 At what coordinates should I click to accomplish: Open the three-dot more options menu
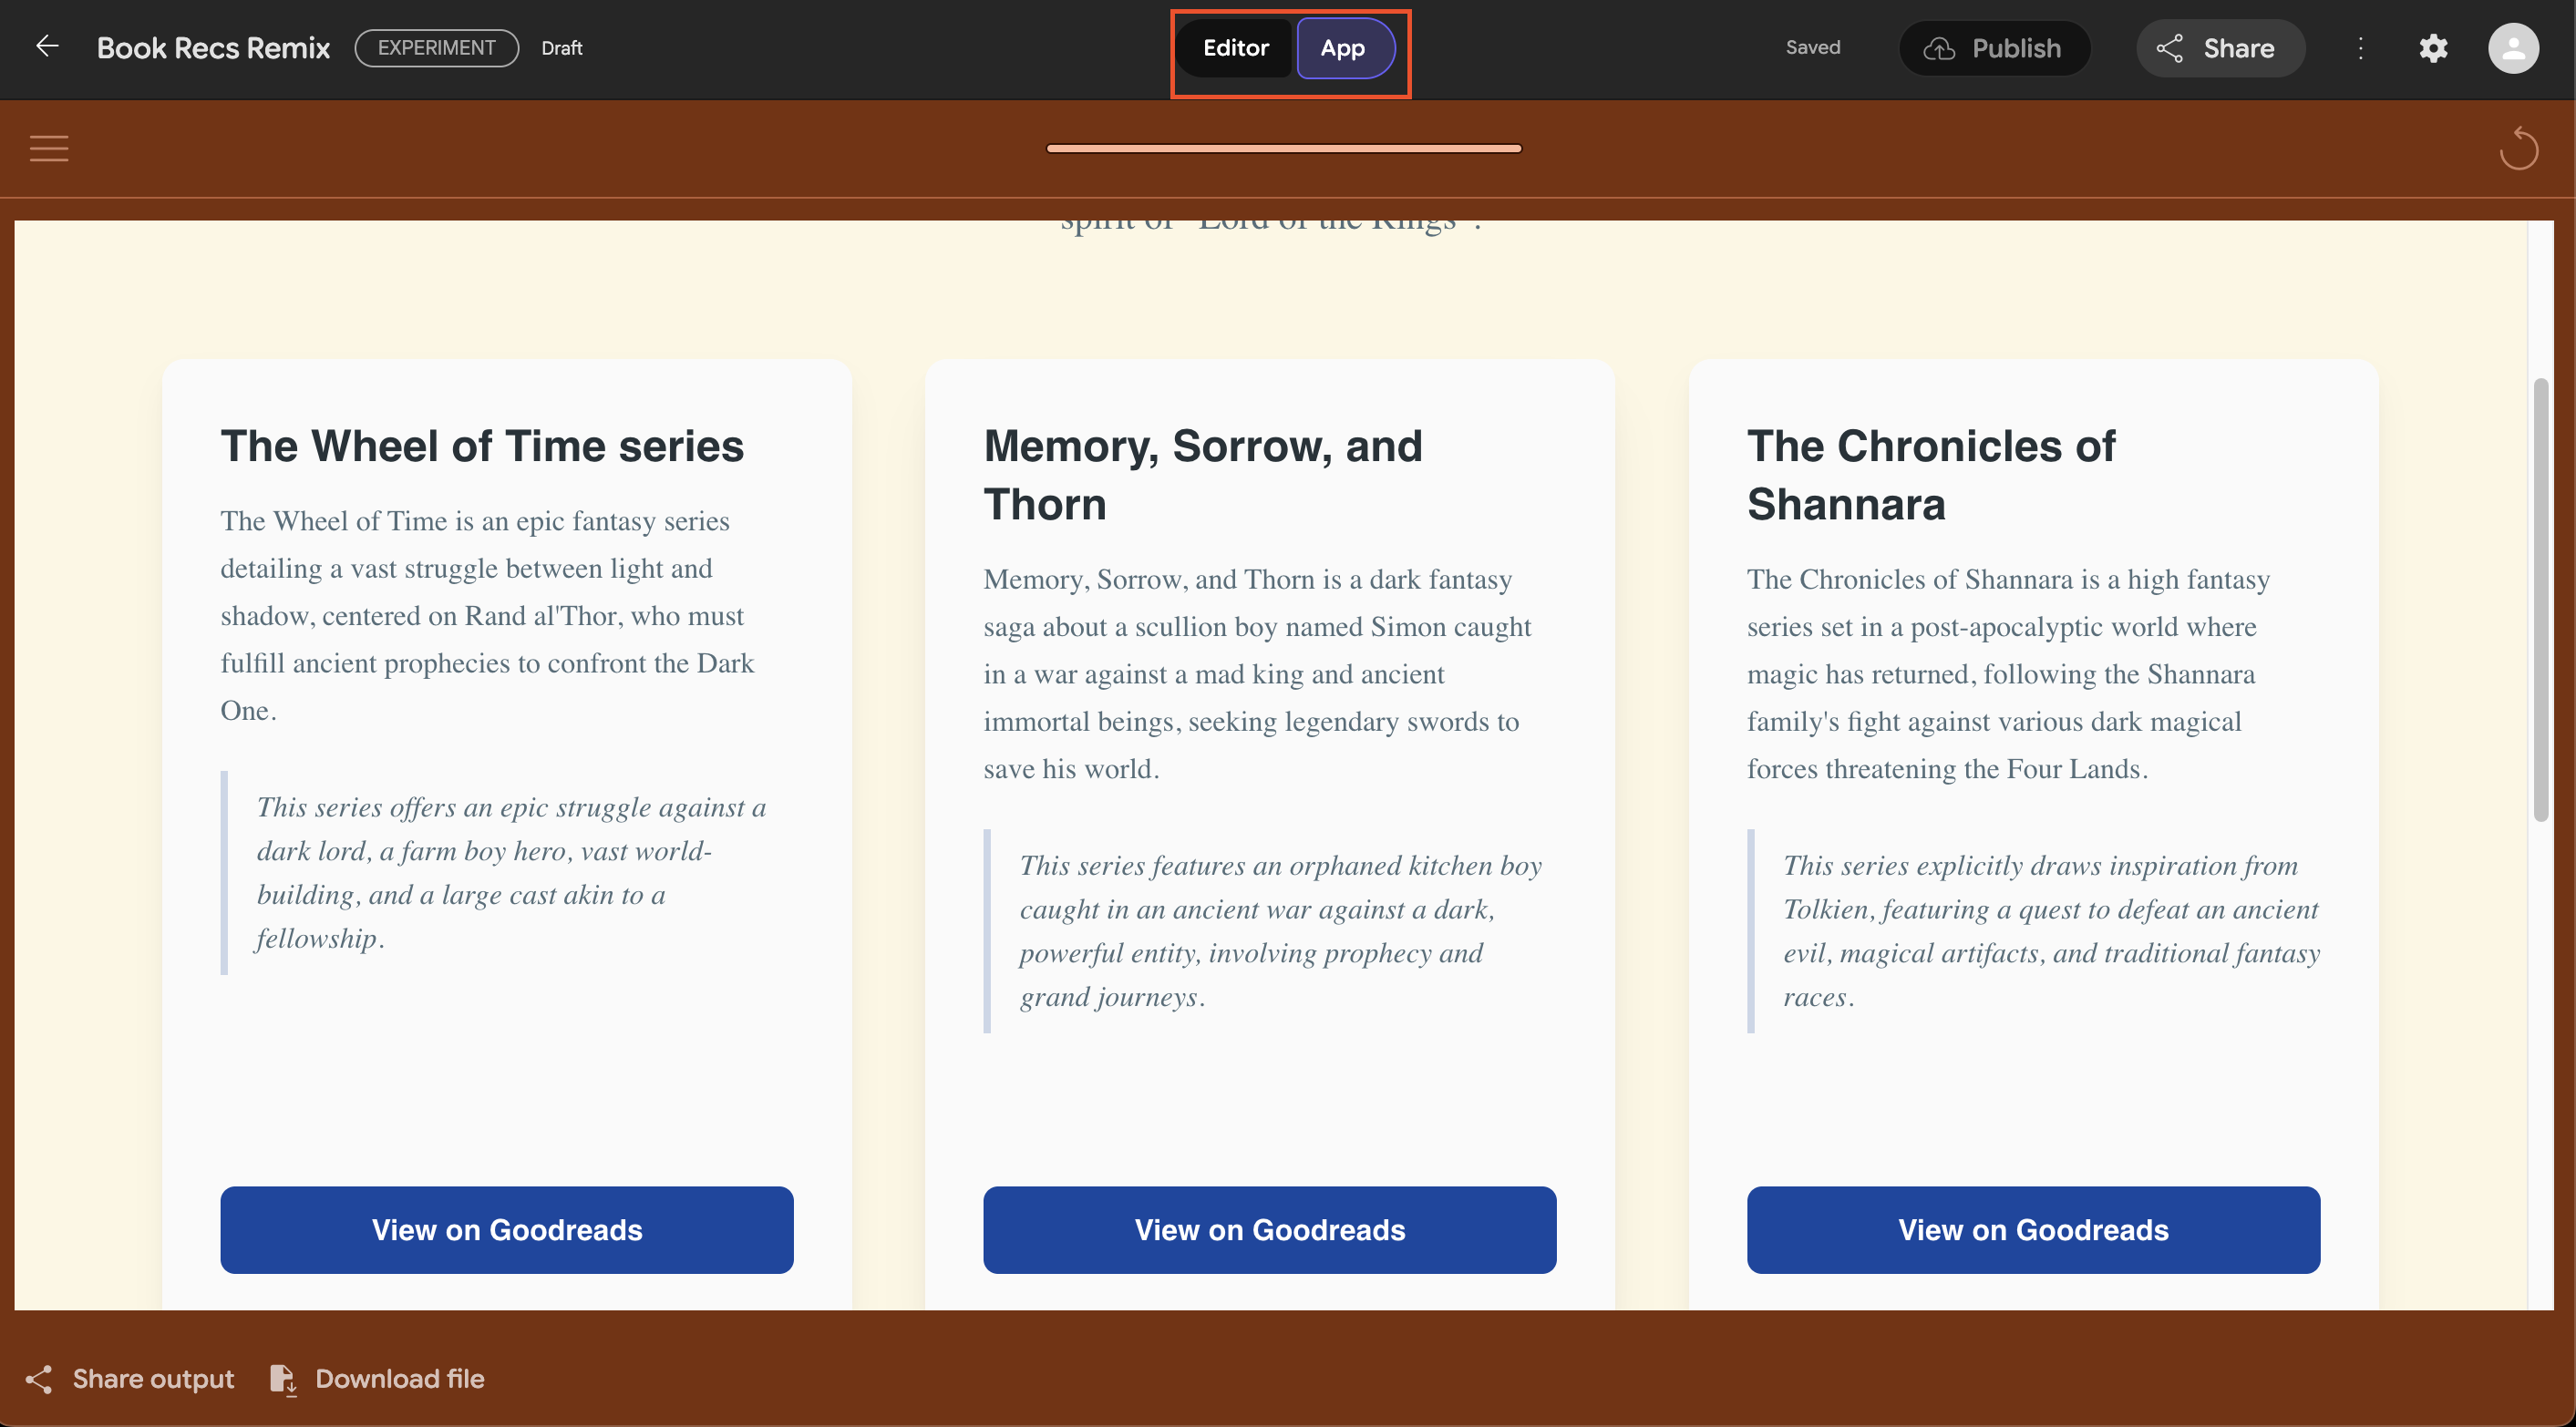(x=2360, y=48)
